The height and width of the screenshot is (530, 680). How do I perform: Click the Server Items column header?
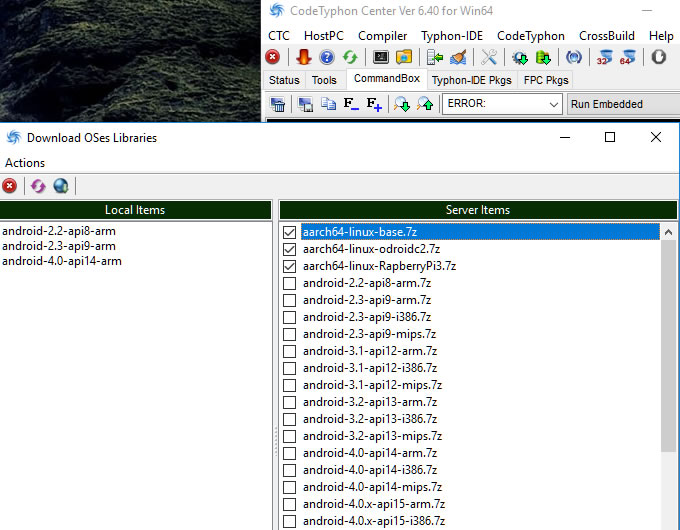tap(478, 210)
